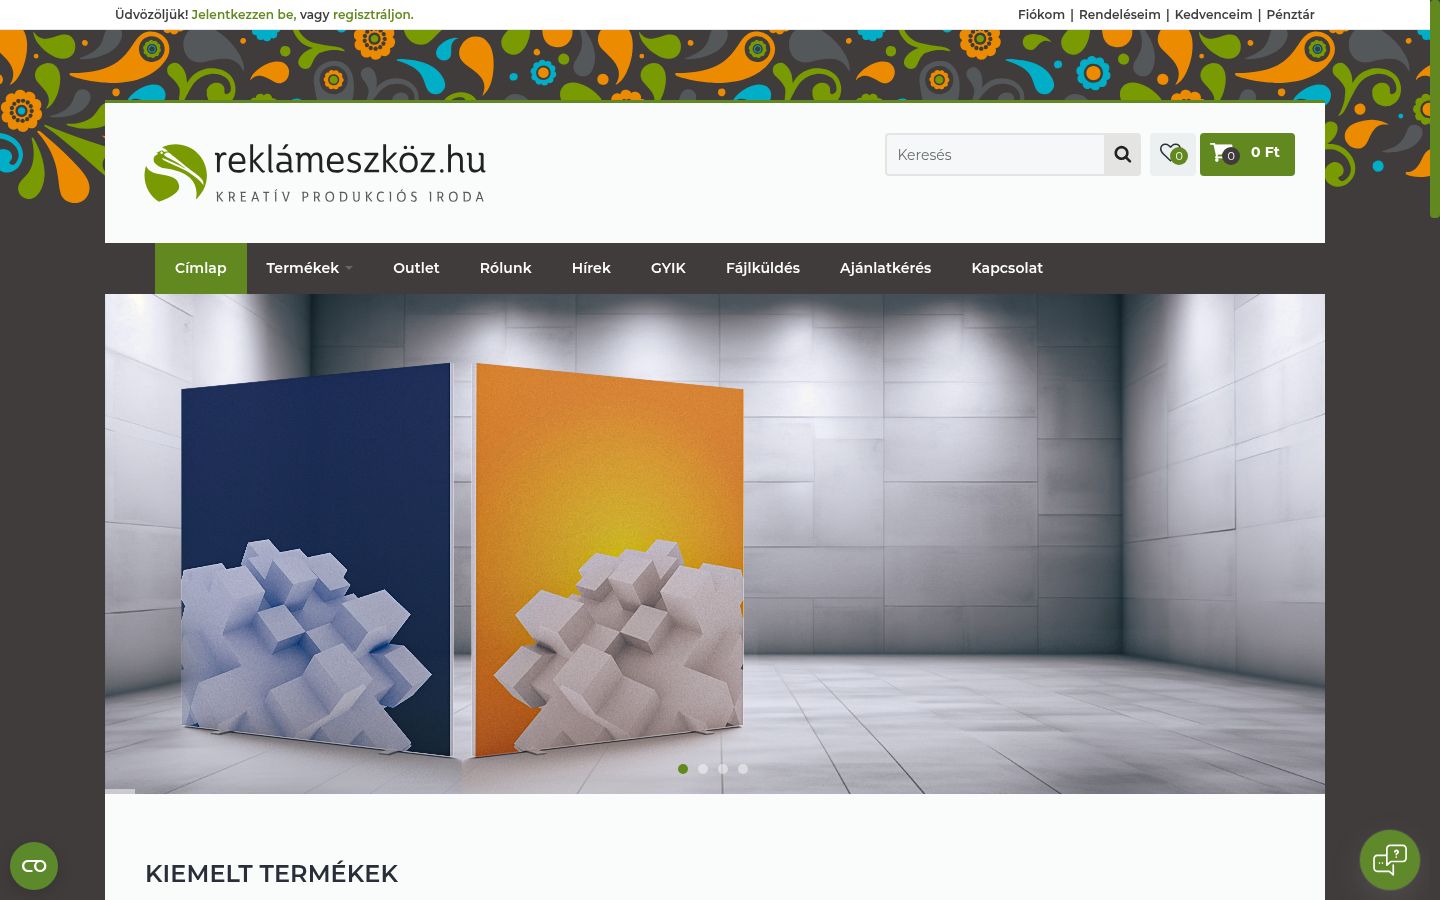The image size is (1440, 900).
Task: Open the Fiókom account link
Action: click(1041, 15)
